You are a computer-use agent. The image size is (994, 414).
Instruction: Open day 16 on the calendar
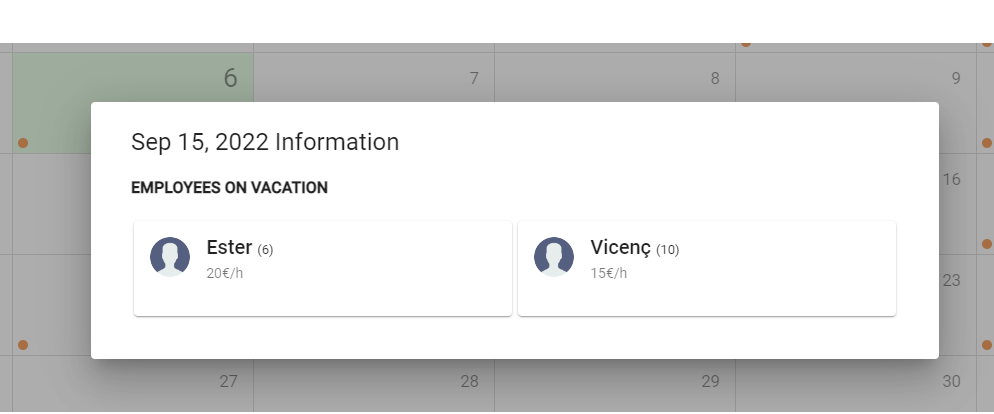(957, 204)
